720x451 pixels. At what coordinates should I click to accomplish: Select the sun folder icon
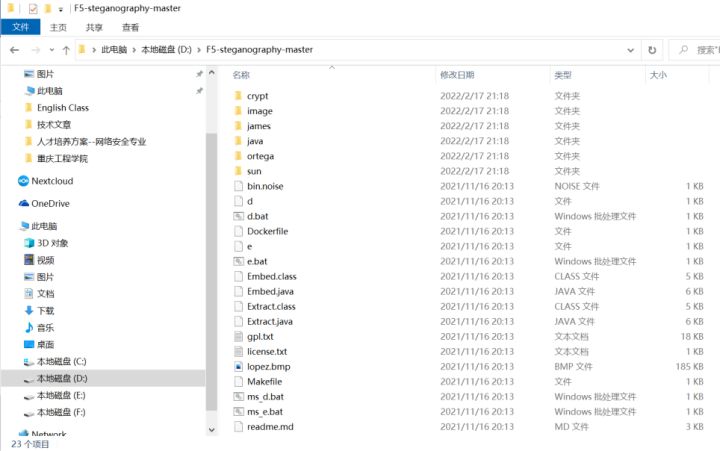(238, 171)
